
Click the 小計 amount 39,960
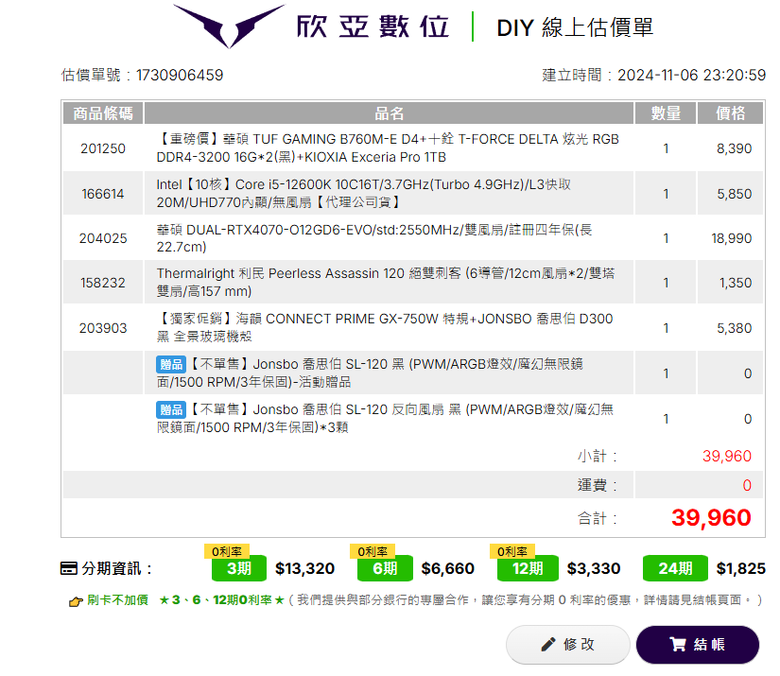(727, 456)
